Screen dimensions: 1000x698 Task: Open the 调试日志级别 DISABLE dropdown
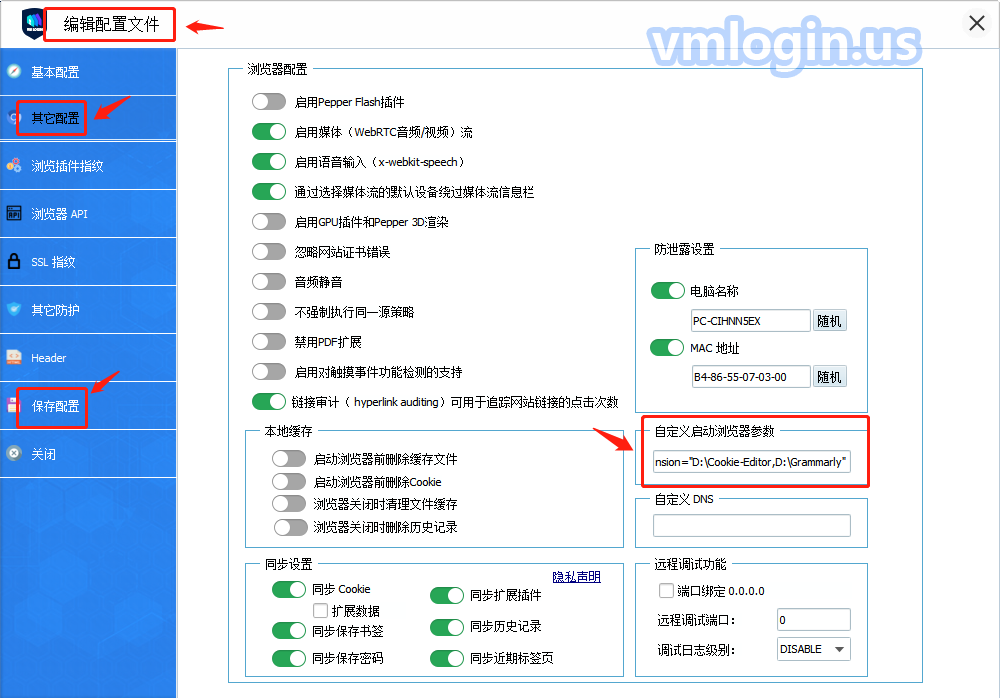(x=813, y=649)
